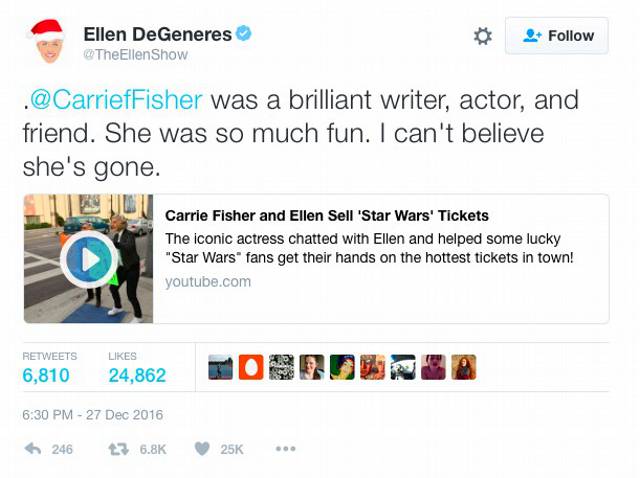Open the @CarriefFisher mention link
640x478 pixels.
coord(116,100)
